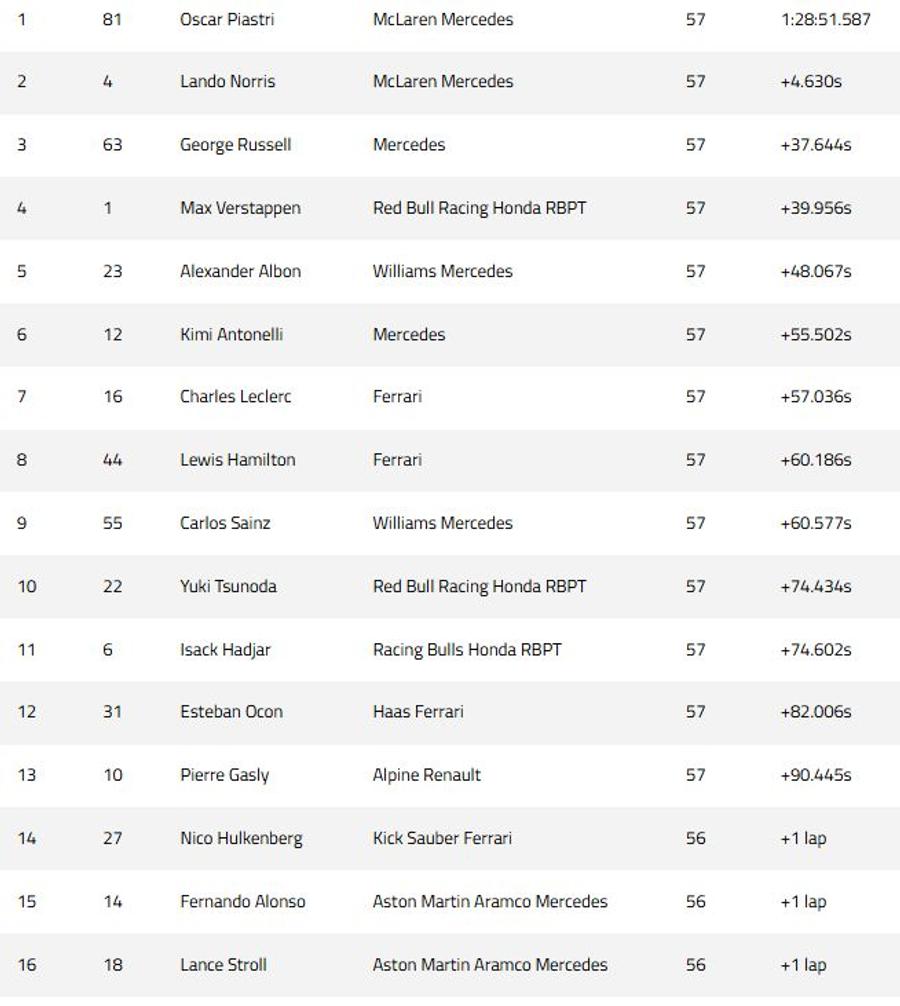Click Max Verstappen's name

tap(241, 209)
